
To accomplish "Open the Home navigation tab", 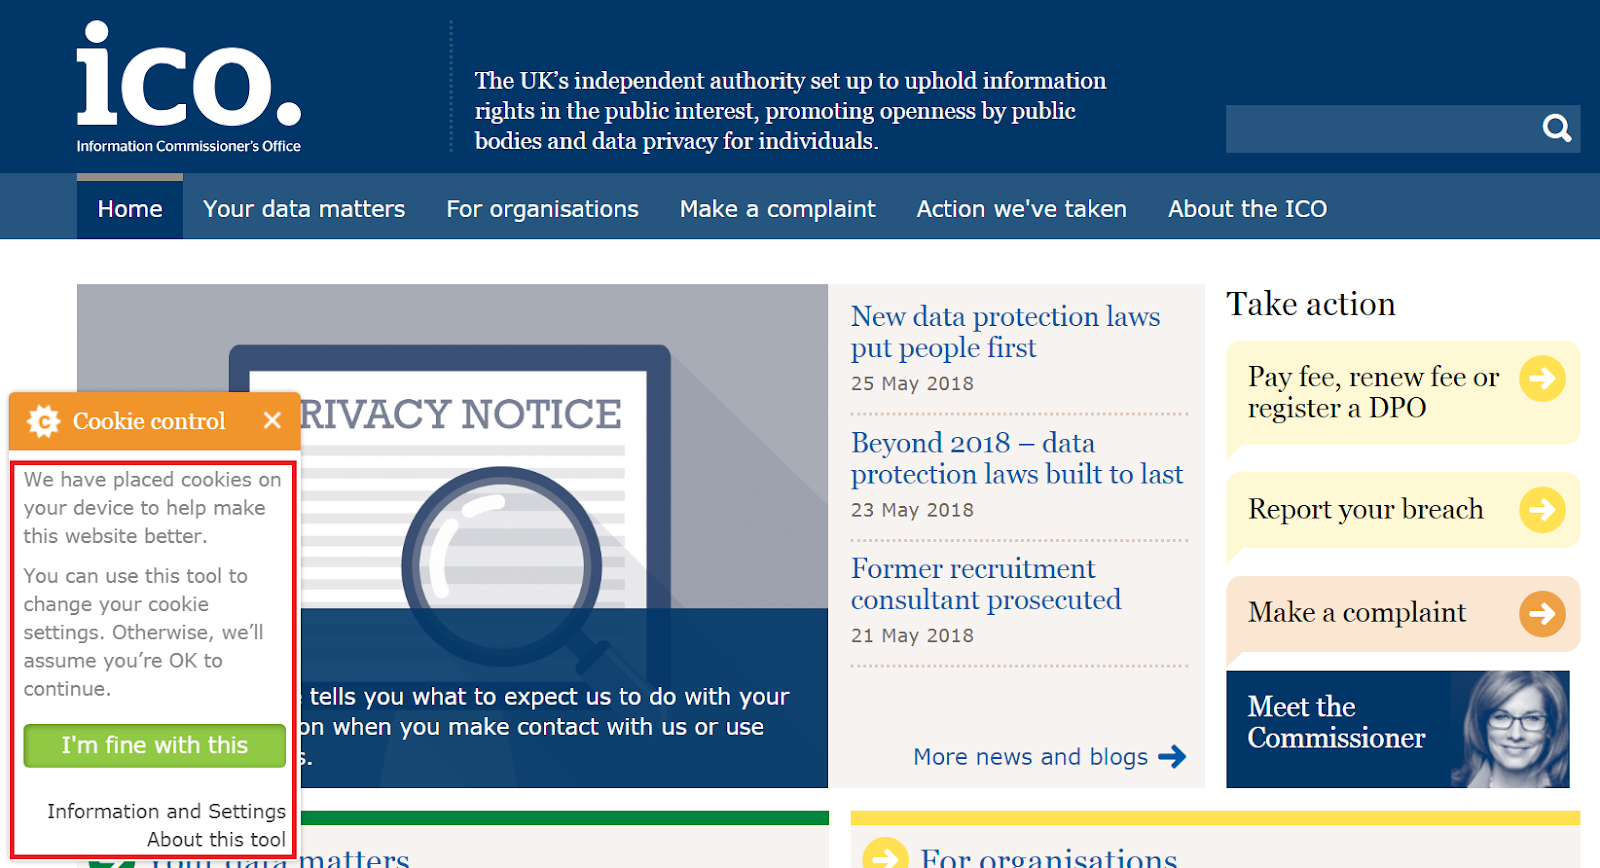I will coord(130,209).
